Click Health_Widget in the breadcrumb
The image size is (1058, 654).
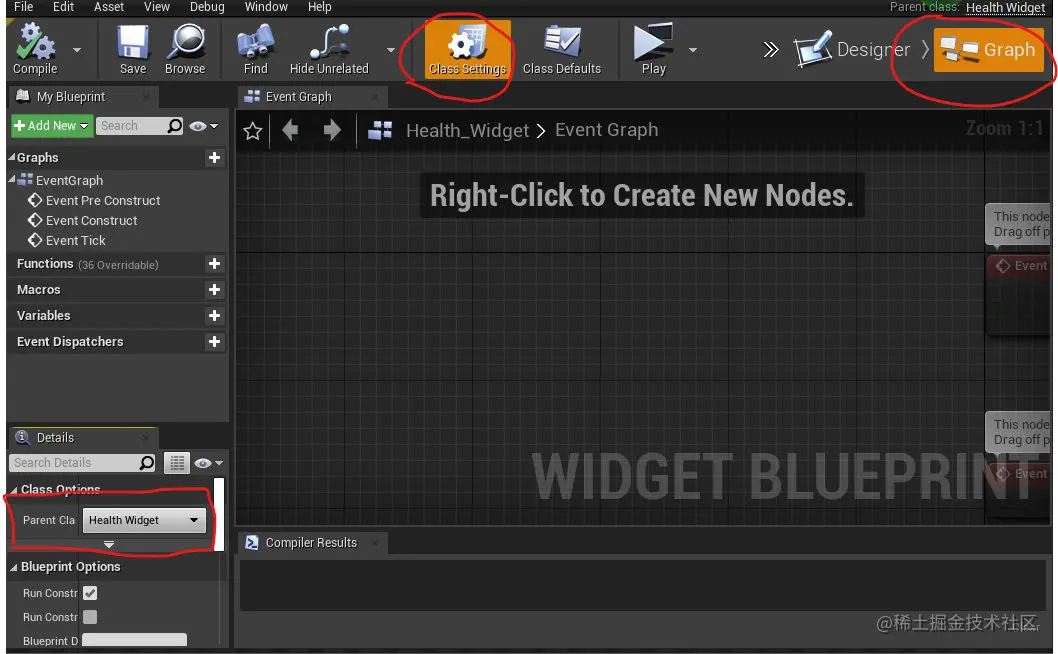click(x=467, y=130)
